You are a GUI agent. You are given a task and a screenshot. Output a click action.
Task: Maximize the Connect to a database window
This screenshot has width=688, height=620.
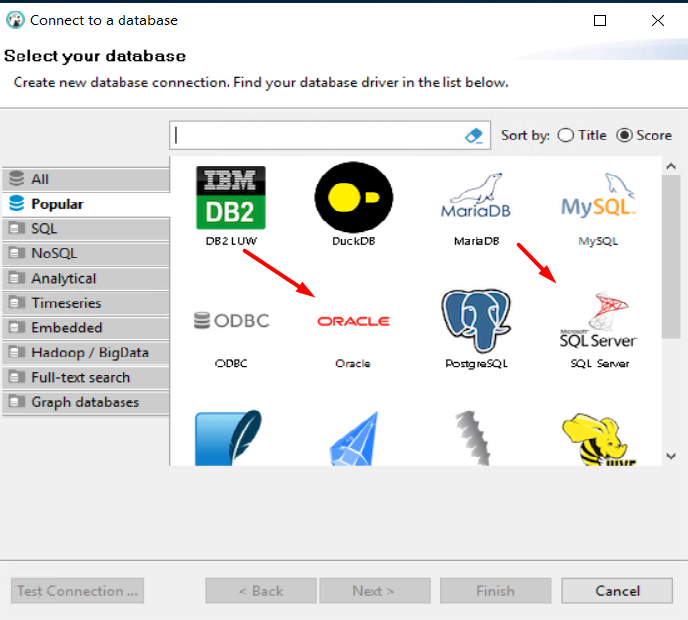(600, 21)
